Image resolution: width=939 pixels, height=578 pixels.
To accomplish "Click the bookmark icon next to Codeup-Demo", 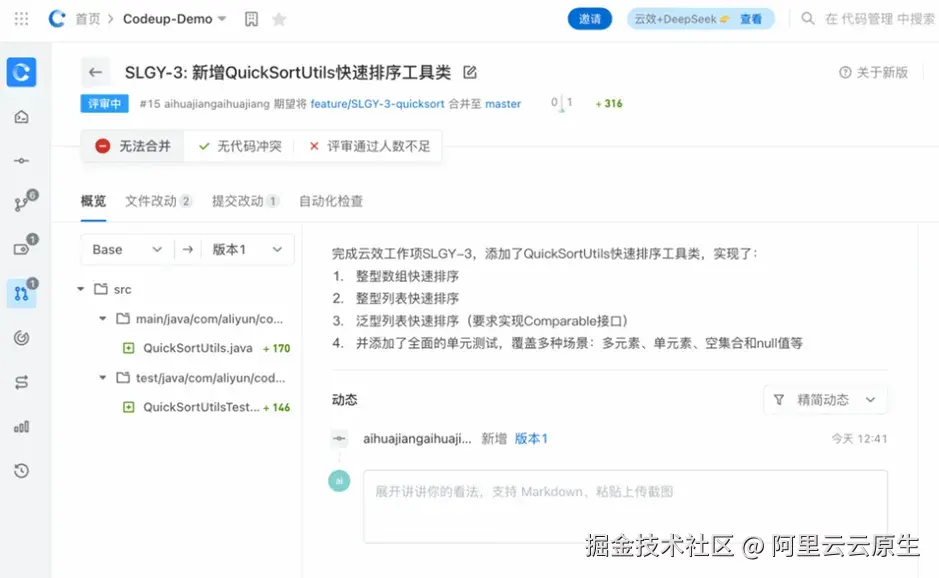I will coord(252,19).
